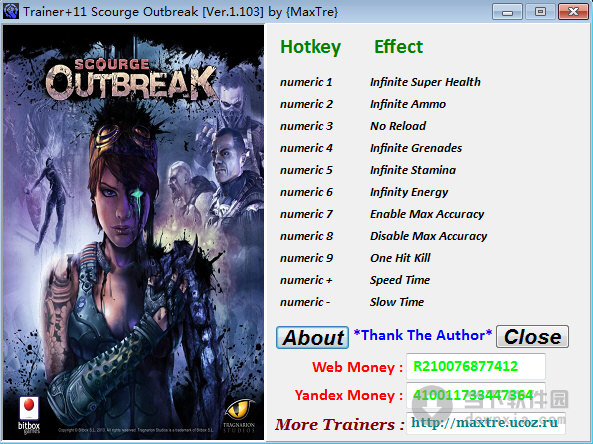593x444 pixels.
Task: Click the '*Thank The Author*' blue text
Action: coord(423,335)
